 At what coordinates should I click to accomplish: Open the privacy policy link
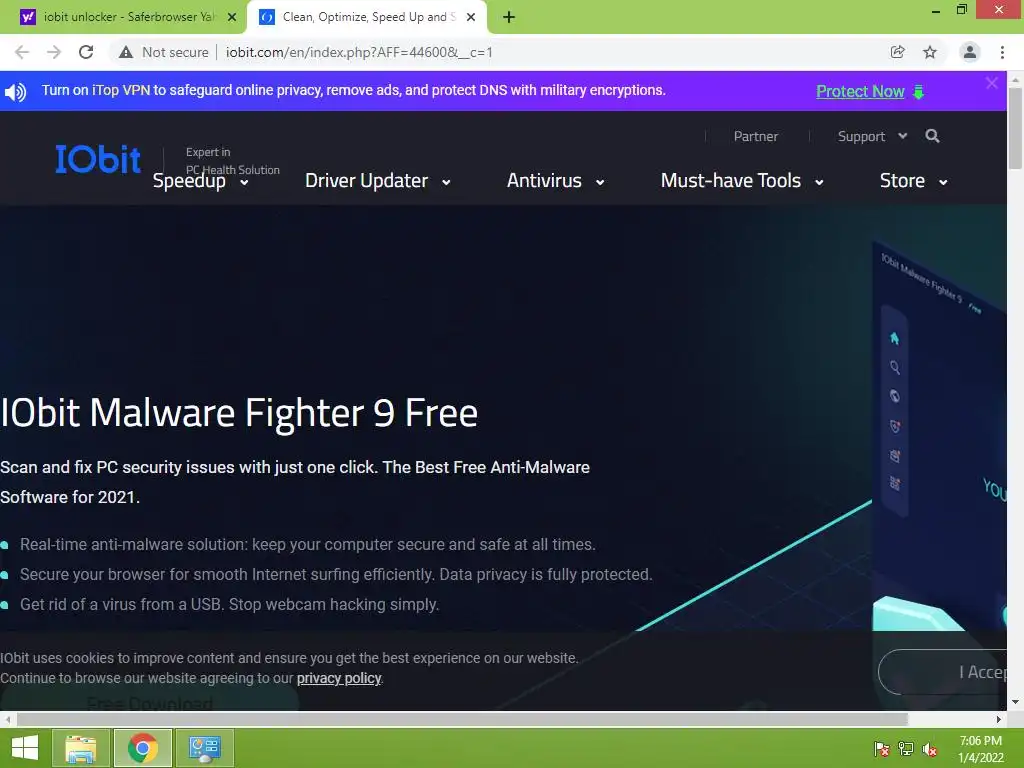tap(339, 678)
